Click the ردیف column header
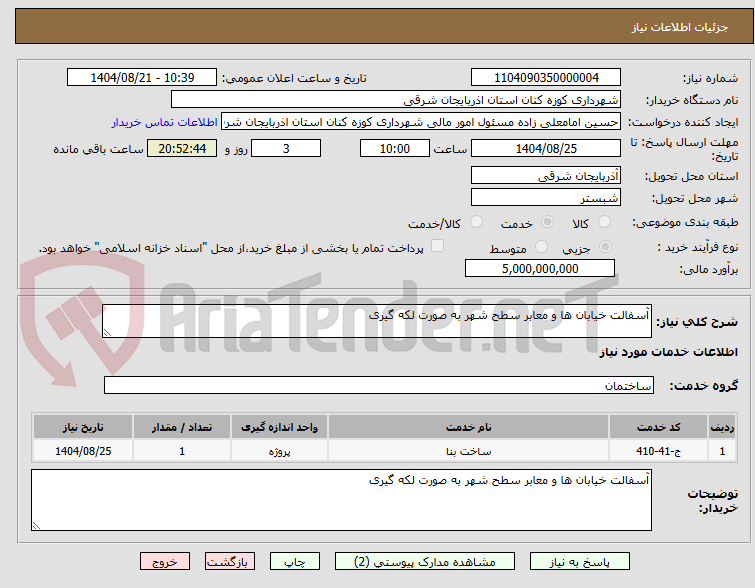755x588 pixels. coord(722,427)
